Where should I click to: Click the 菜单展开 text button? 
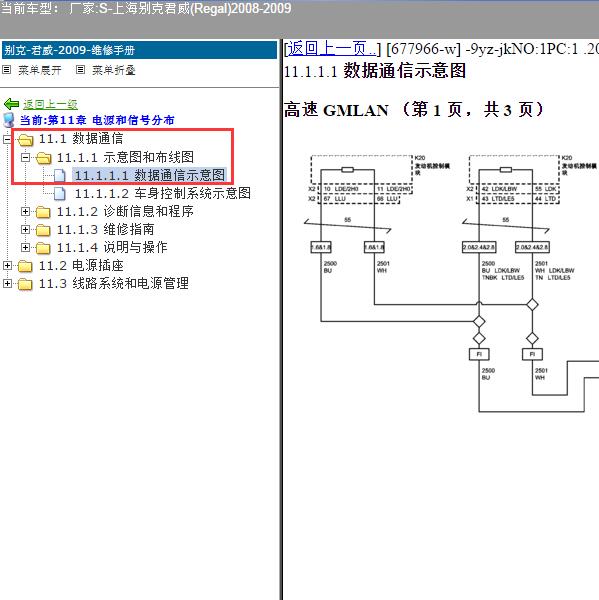coord(40,70)
